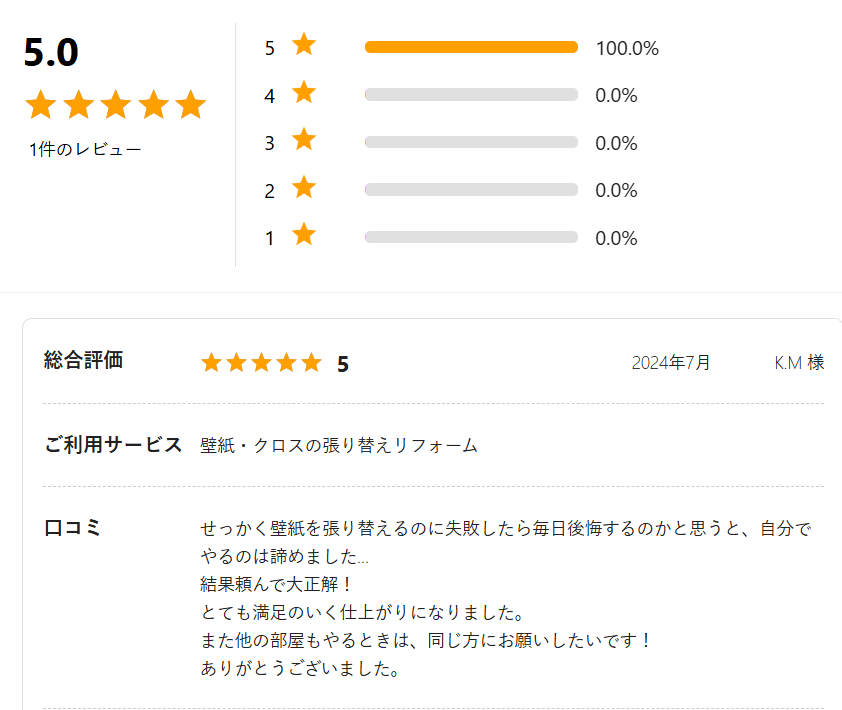The height and width of the screenshot is (710, 842).
Task: Click the review date 2024年7月
Action: 671,363
